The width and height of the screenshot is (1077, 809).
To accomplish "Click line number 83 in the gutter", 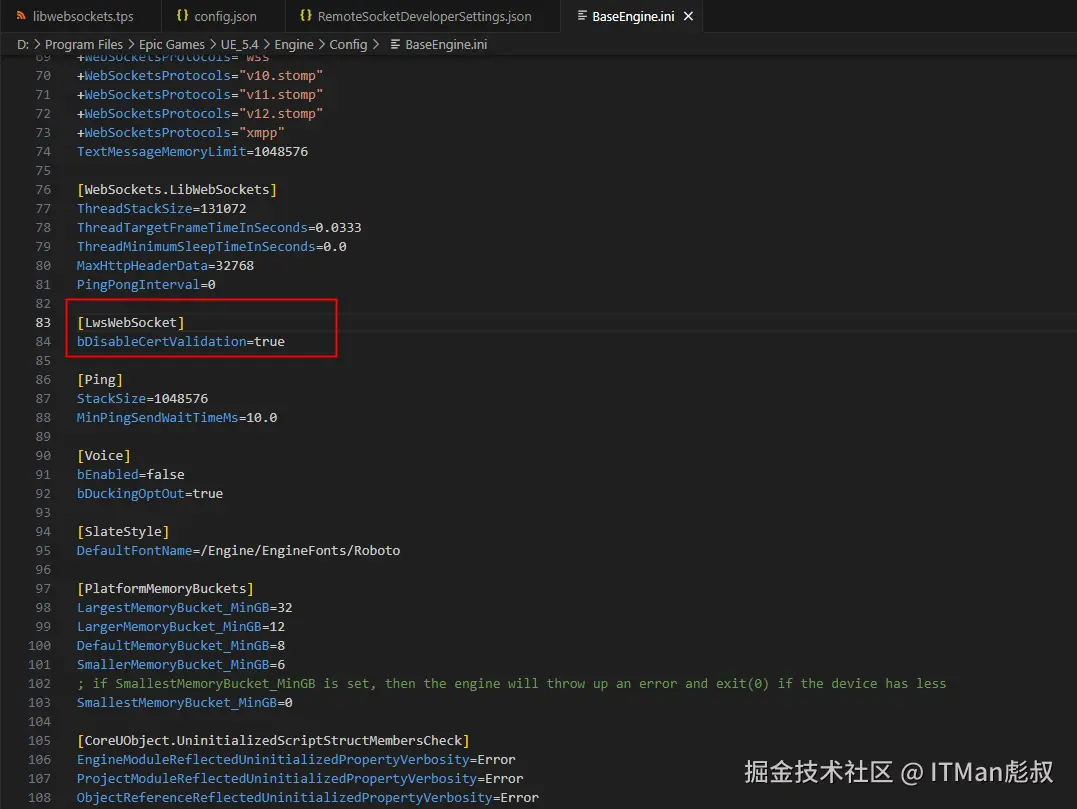I will tap(43, 322).
